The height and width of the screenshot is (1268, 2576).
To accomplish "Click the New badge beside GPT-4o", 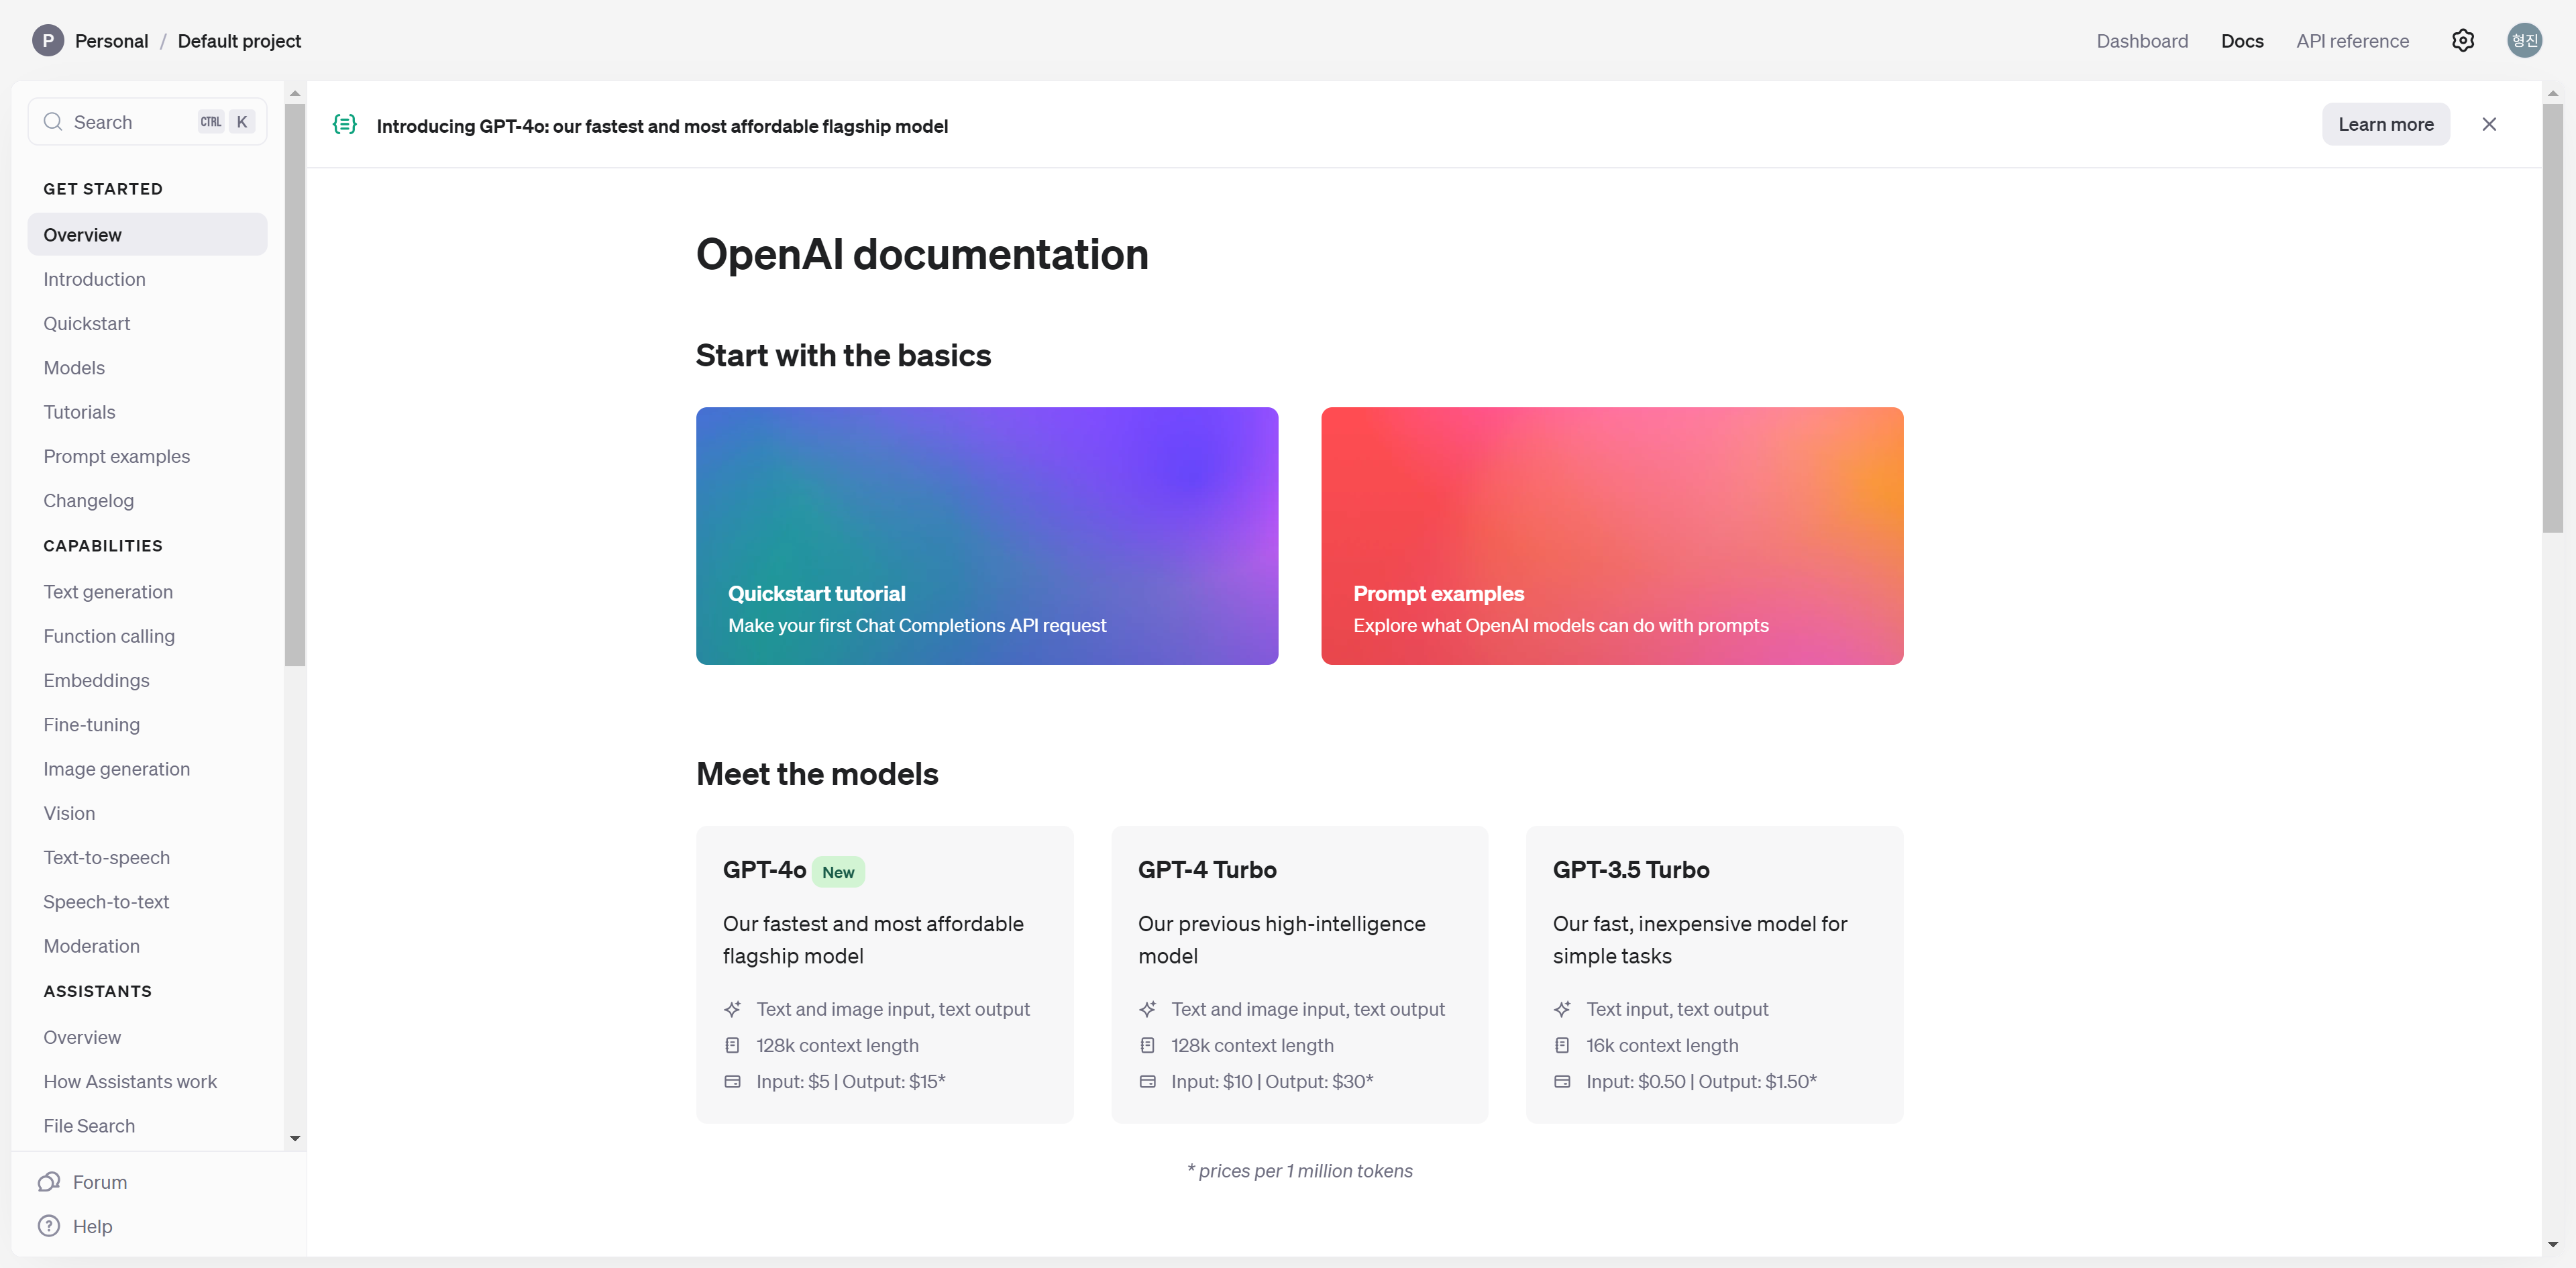I will pos(838,872).
